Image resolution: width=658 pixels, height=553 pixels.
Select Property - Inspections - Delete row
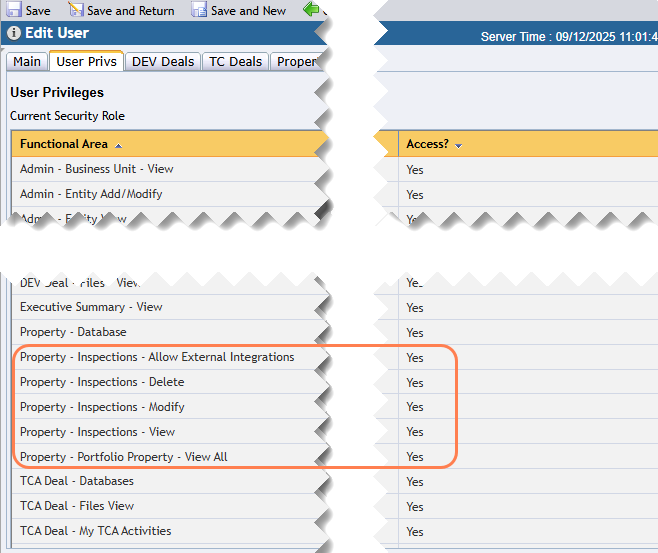pos(102,382)
